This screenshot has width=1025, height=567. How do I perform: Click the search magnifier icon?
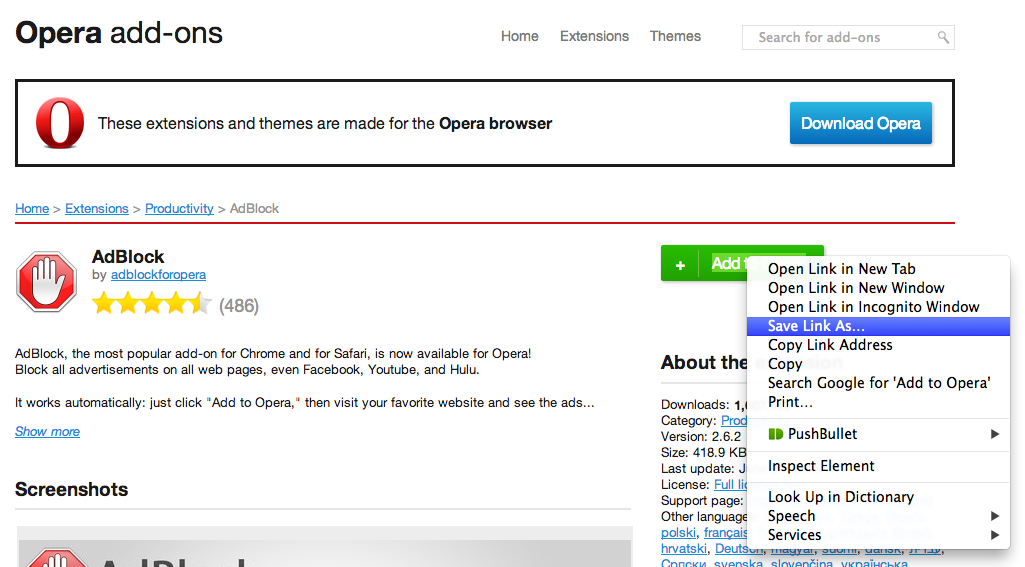[x=943, y=37]
